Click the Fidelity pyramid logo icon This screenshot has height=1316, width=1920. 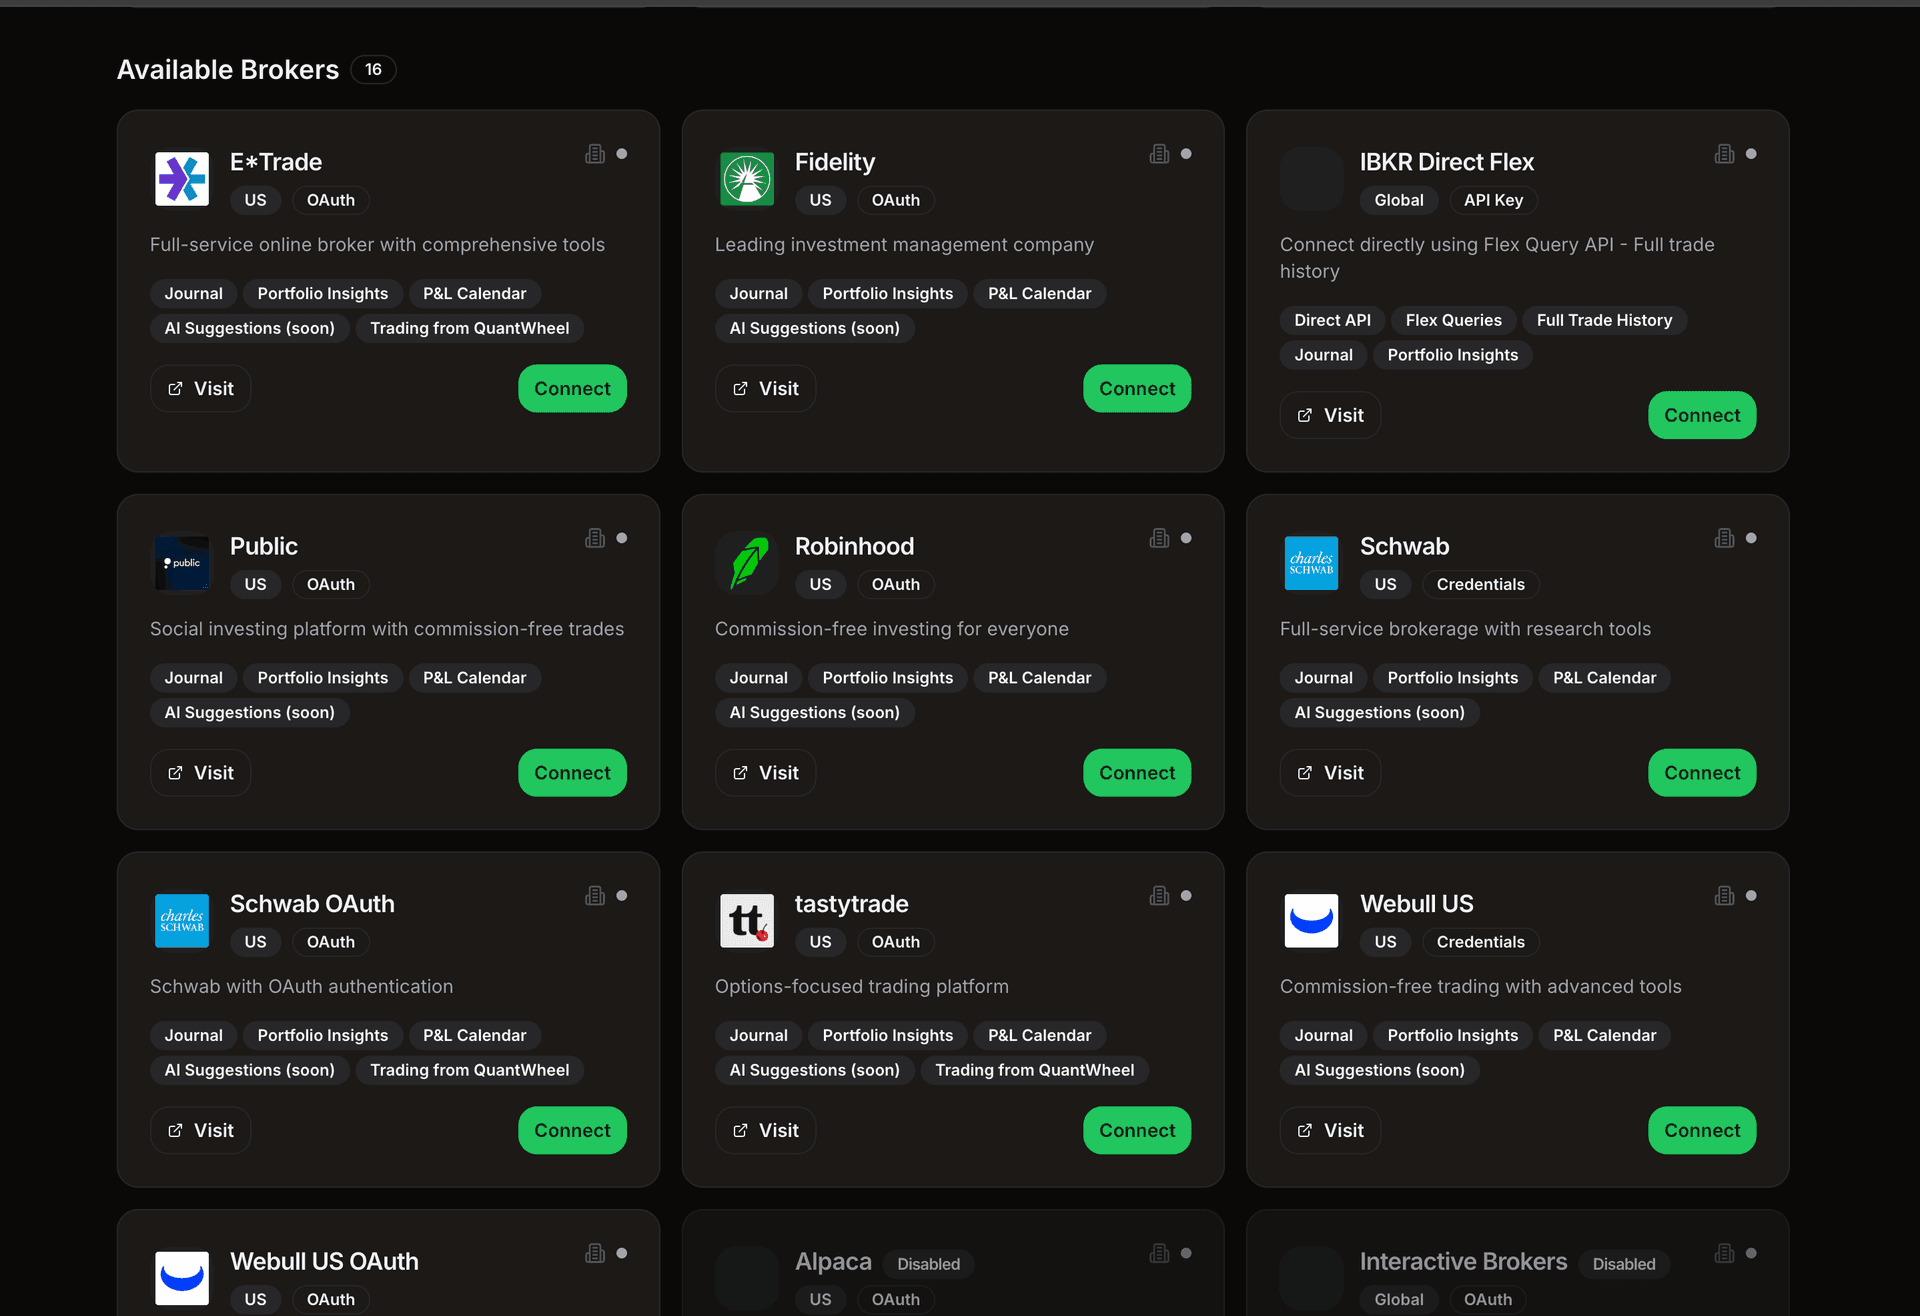pyautogui.click(x=746, y=179)
